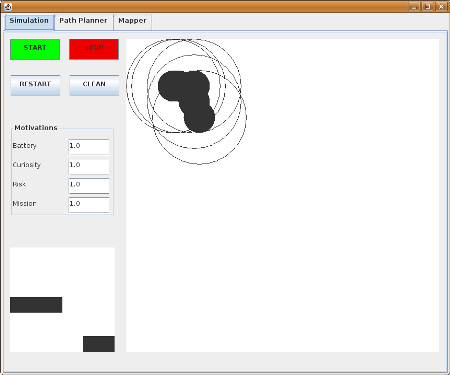Screen dimensions: 450x375
Task: Click the Curiosity label
Action: [27, 165]
